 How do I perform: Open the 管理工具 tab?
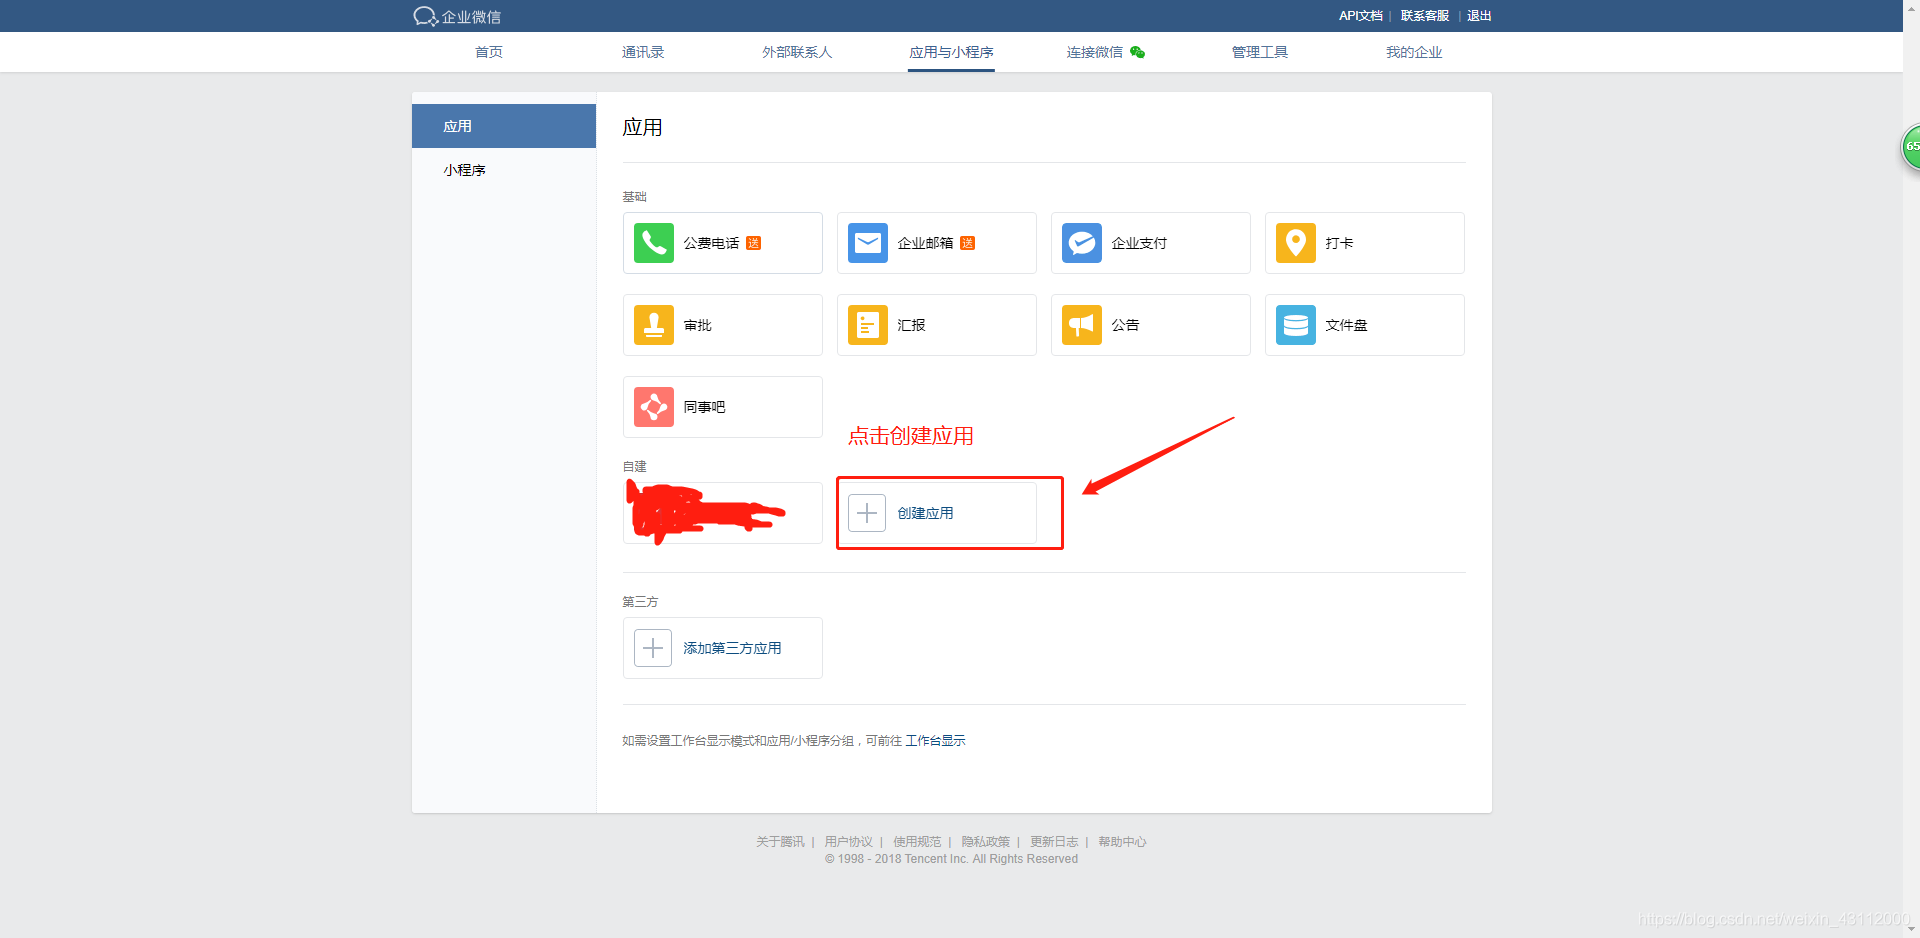coord(1260,52)
